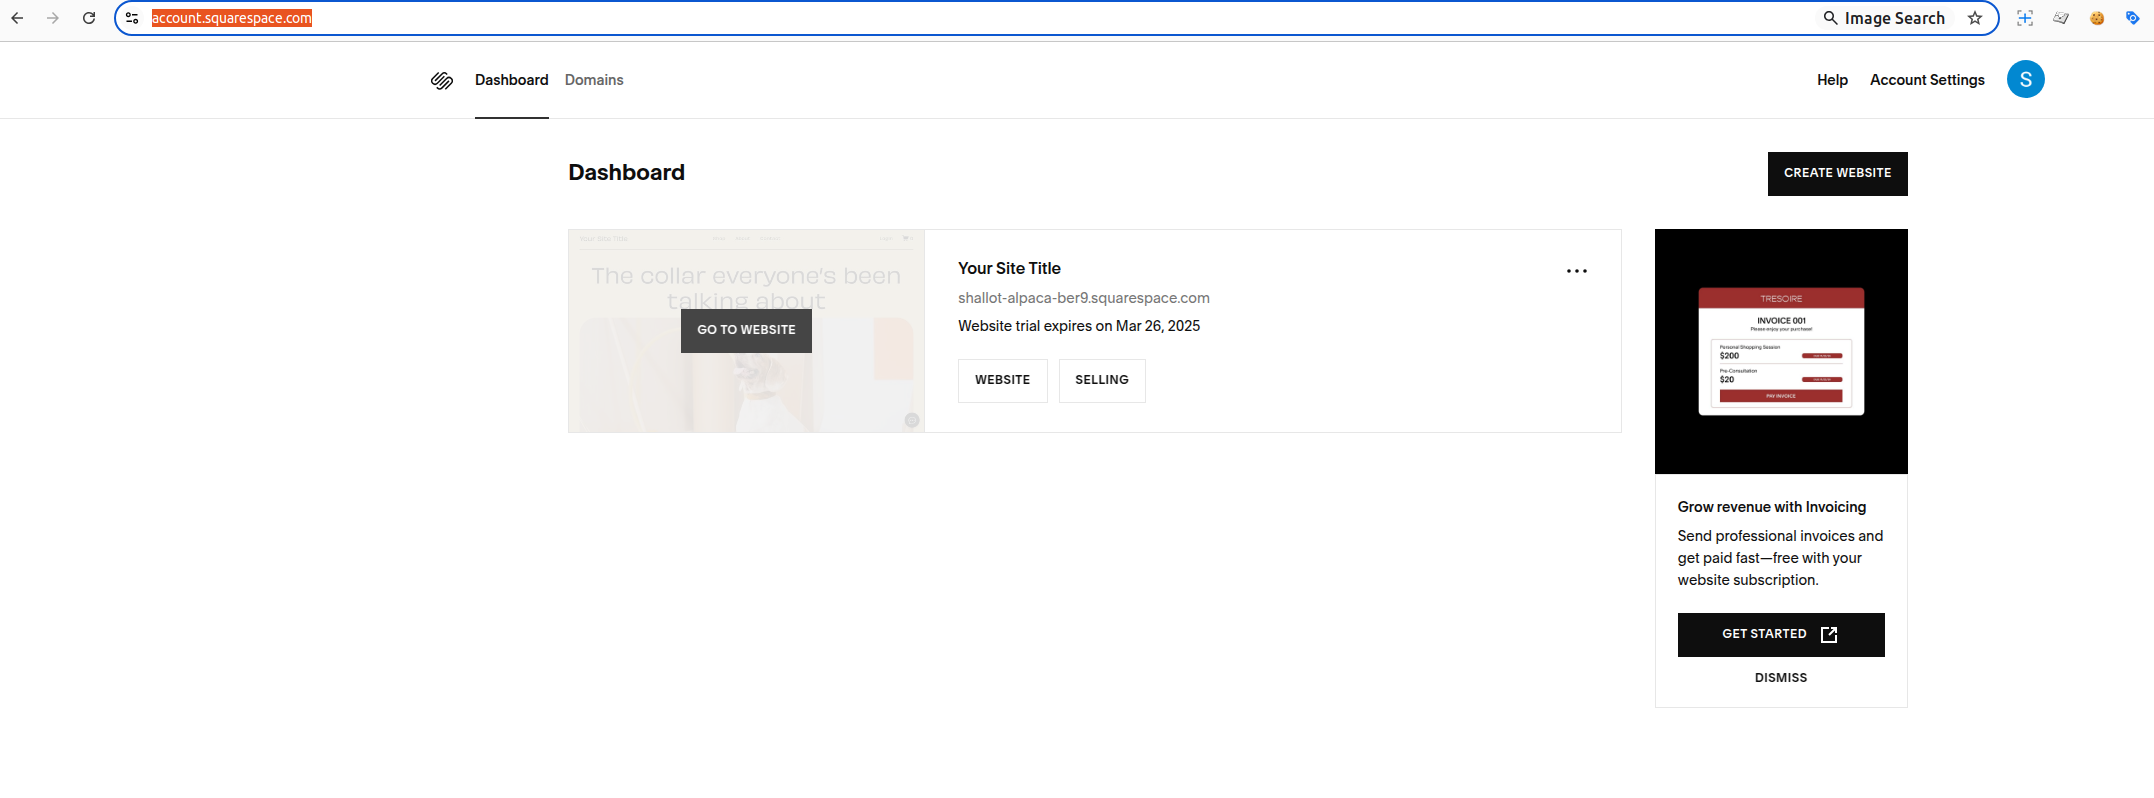Click the Create Website button

point(1837,174)
